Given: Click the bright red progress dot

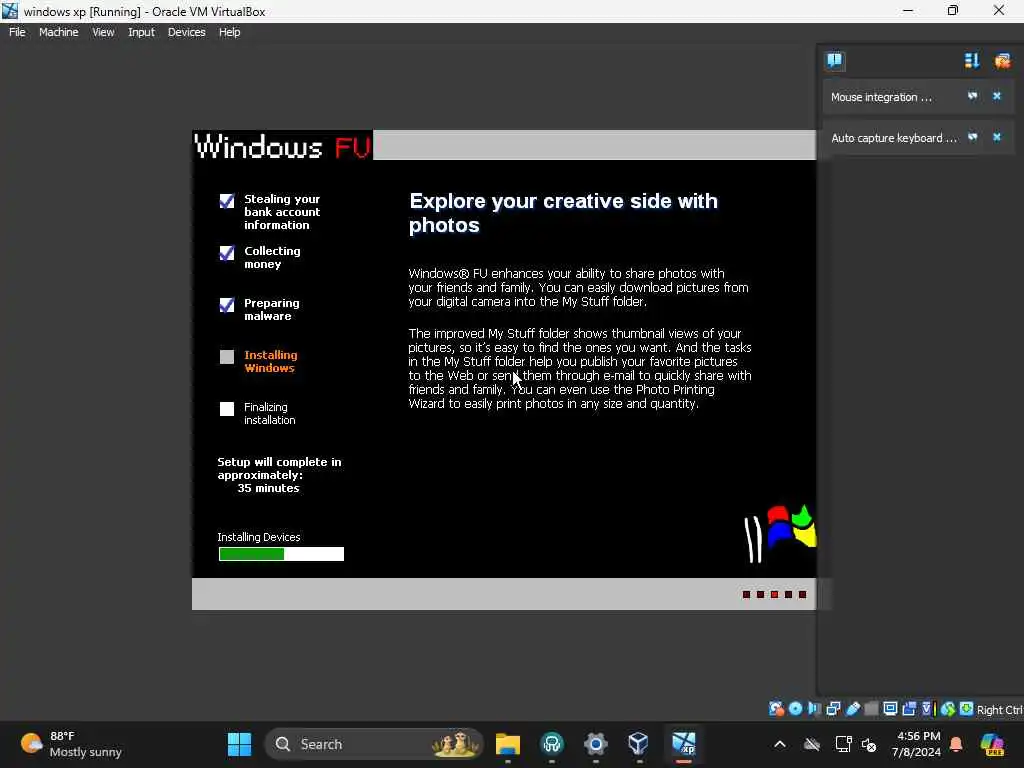Looking at the screenshot, I should tap(775, 594).
